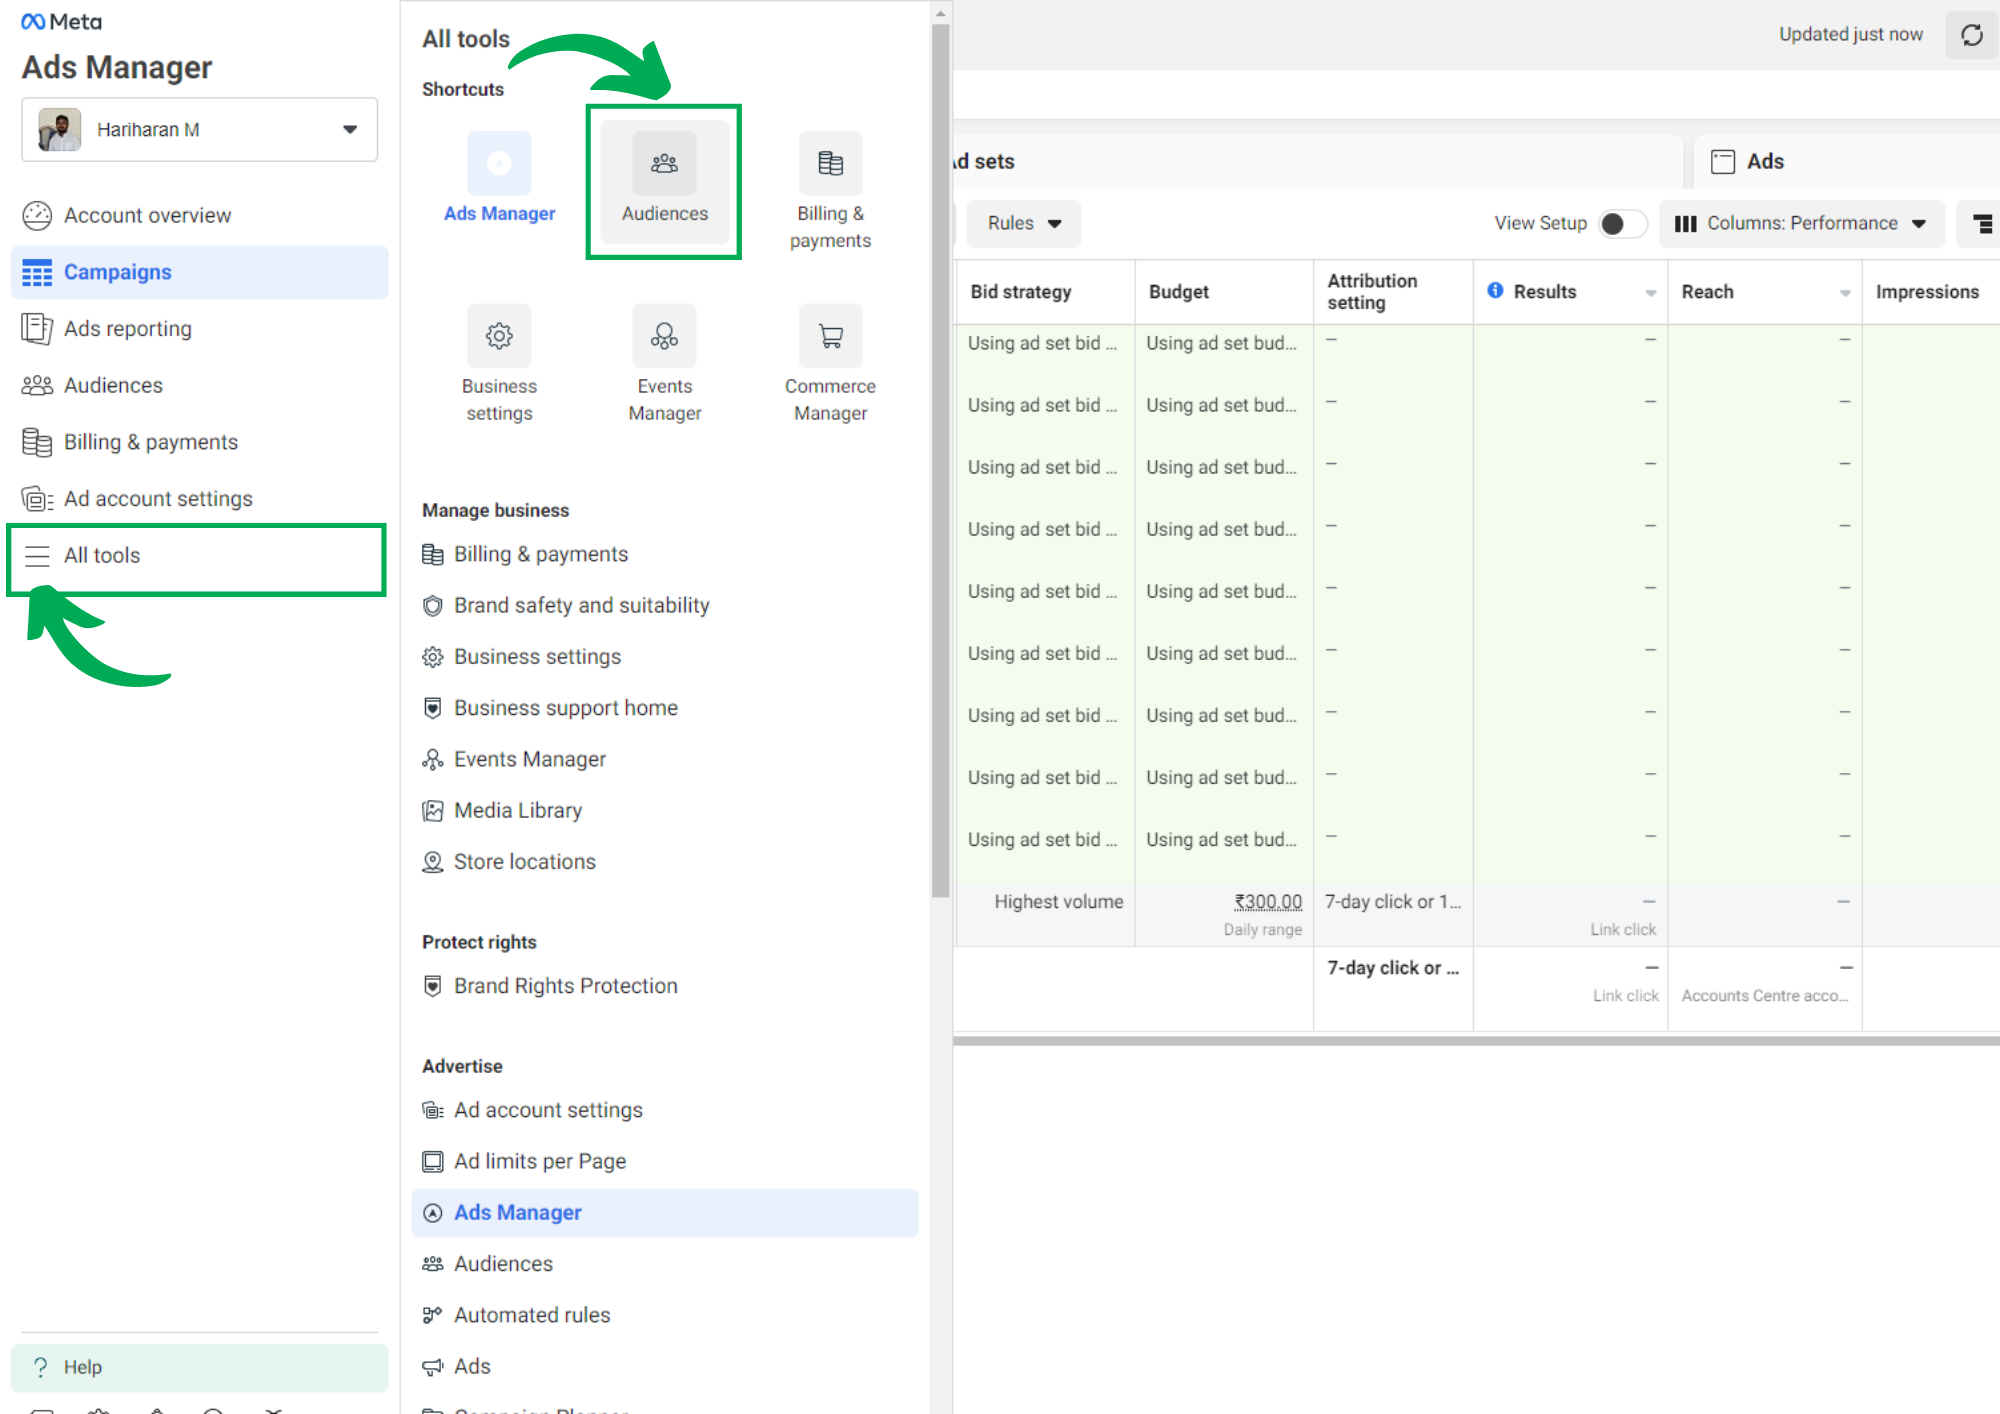Open Events Manager shortcut tile
This screenshot has height=1414, width=2000.
pyautogui.click(x=664, y=364)
